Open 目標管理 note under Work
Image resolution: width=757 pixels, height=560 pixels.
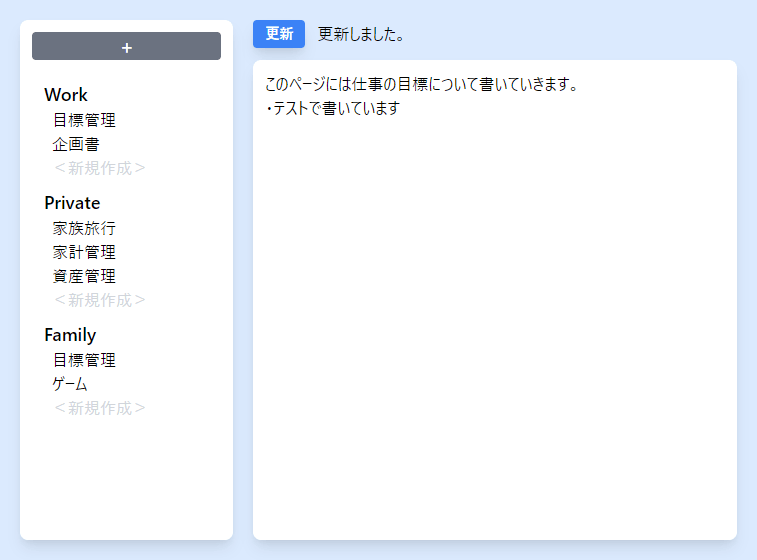pyautogui.click(x=84, y=120)
